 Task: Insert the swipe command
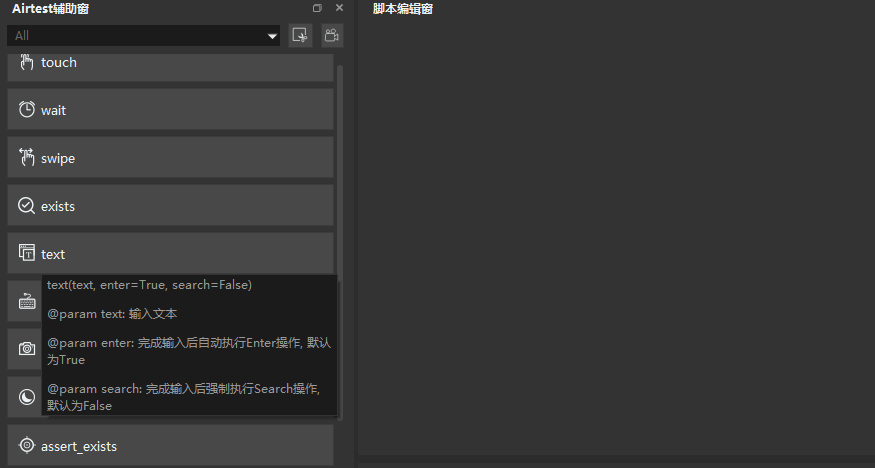click(x=170, y=157)
